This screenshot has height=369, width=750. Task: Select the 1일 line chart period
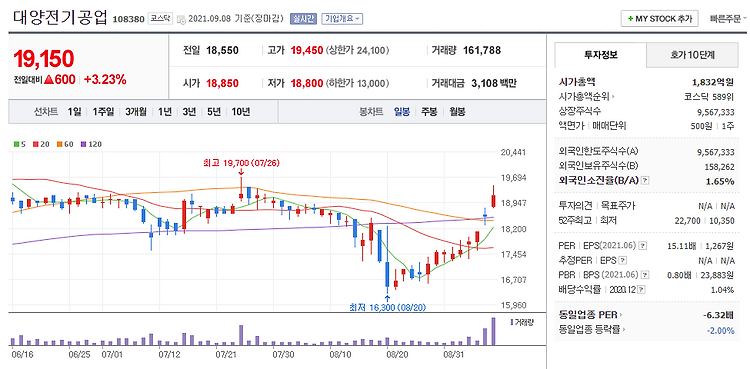click(x=74, y=112)
